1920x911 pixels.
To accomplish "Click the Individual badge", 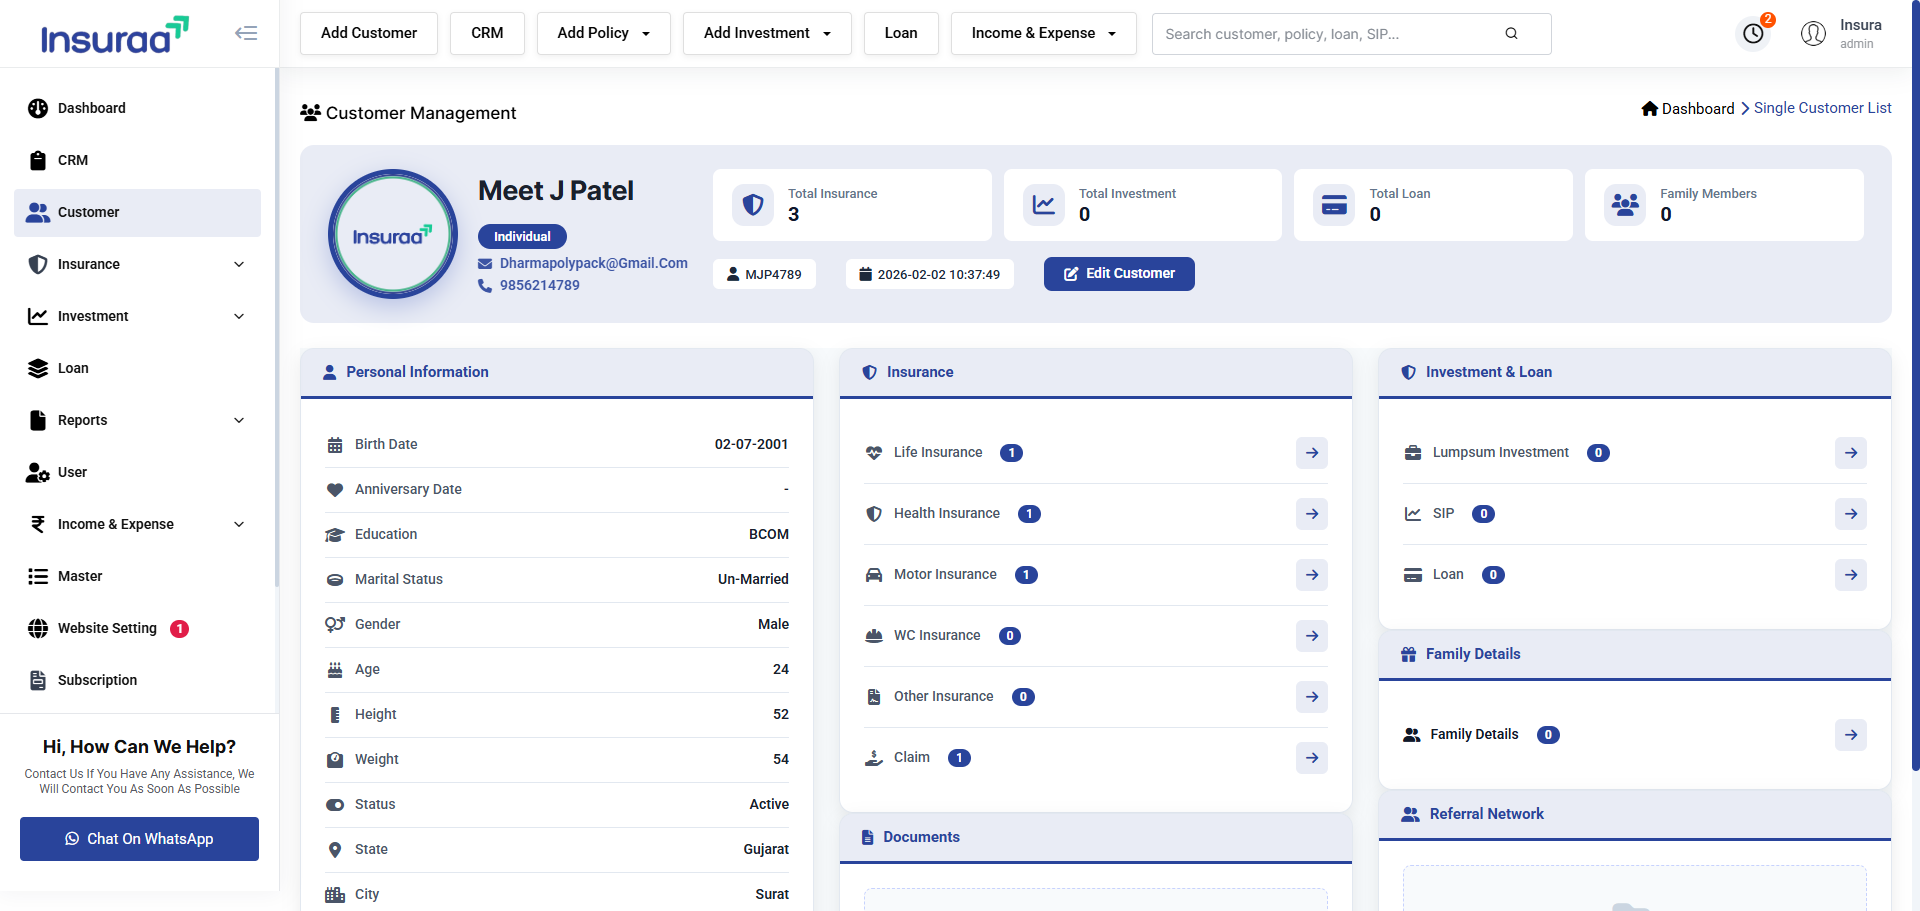I will pyautogui.click(x=522, y=236).
